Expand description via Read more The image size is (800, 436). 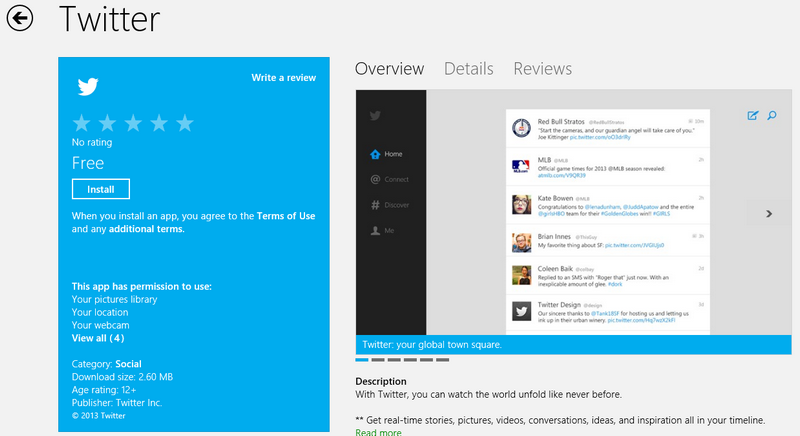click(x=378, y=432)
